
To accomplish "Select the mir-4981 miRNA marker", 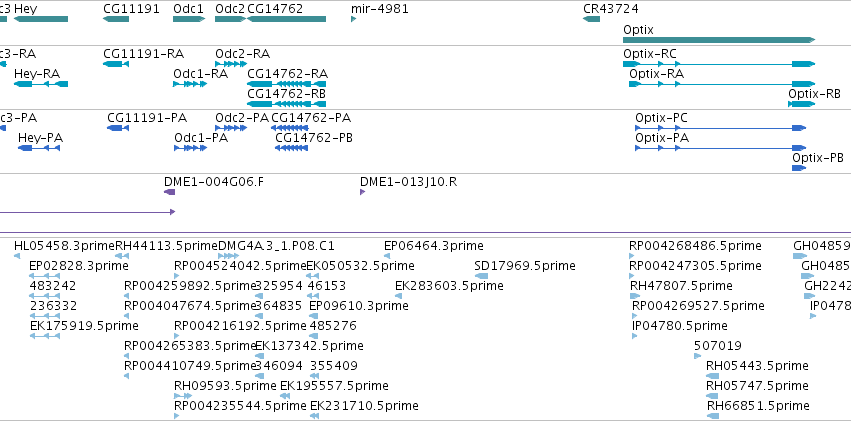I will (x=354, y=19).
